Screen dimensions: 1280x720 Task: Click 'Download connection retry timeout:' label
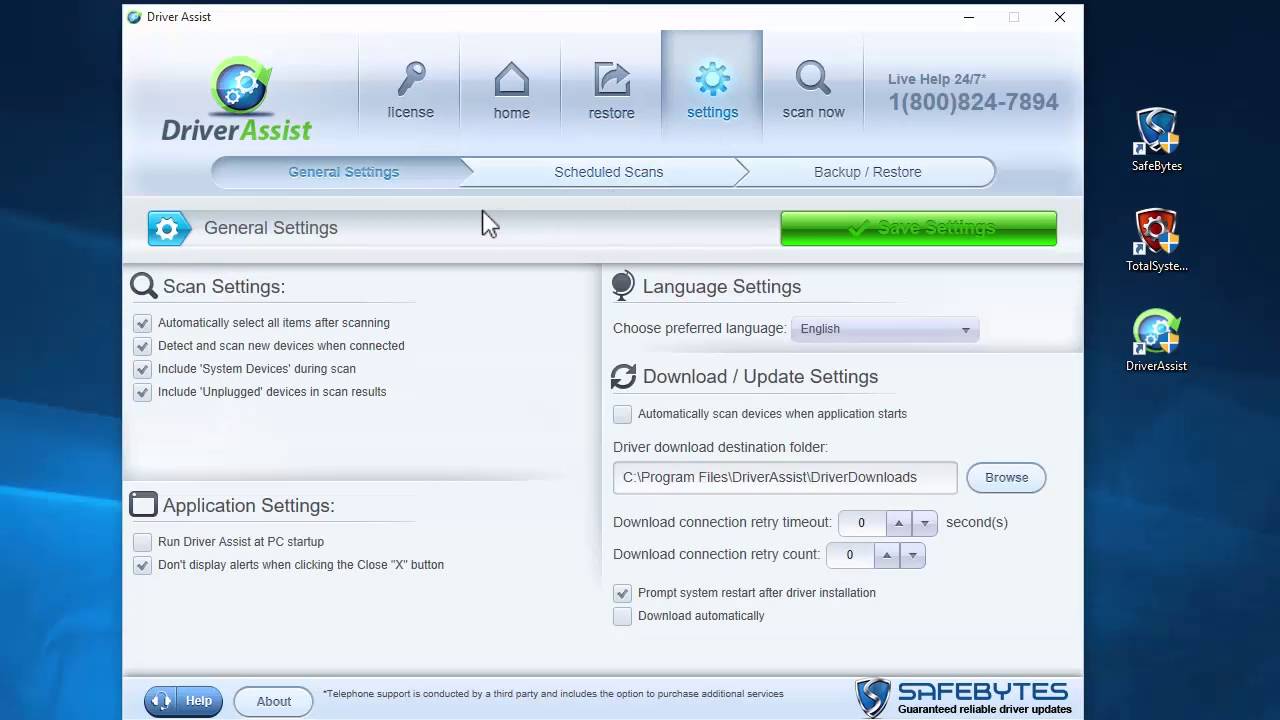coord(722,522)
